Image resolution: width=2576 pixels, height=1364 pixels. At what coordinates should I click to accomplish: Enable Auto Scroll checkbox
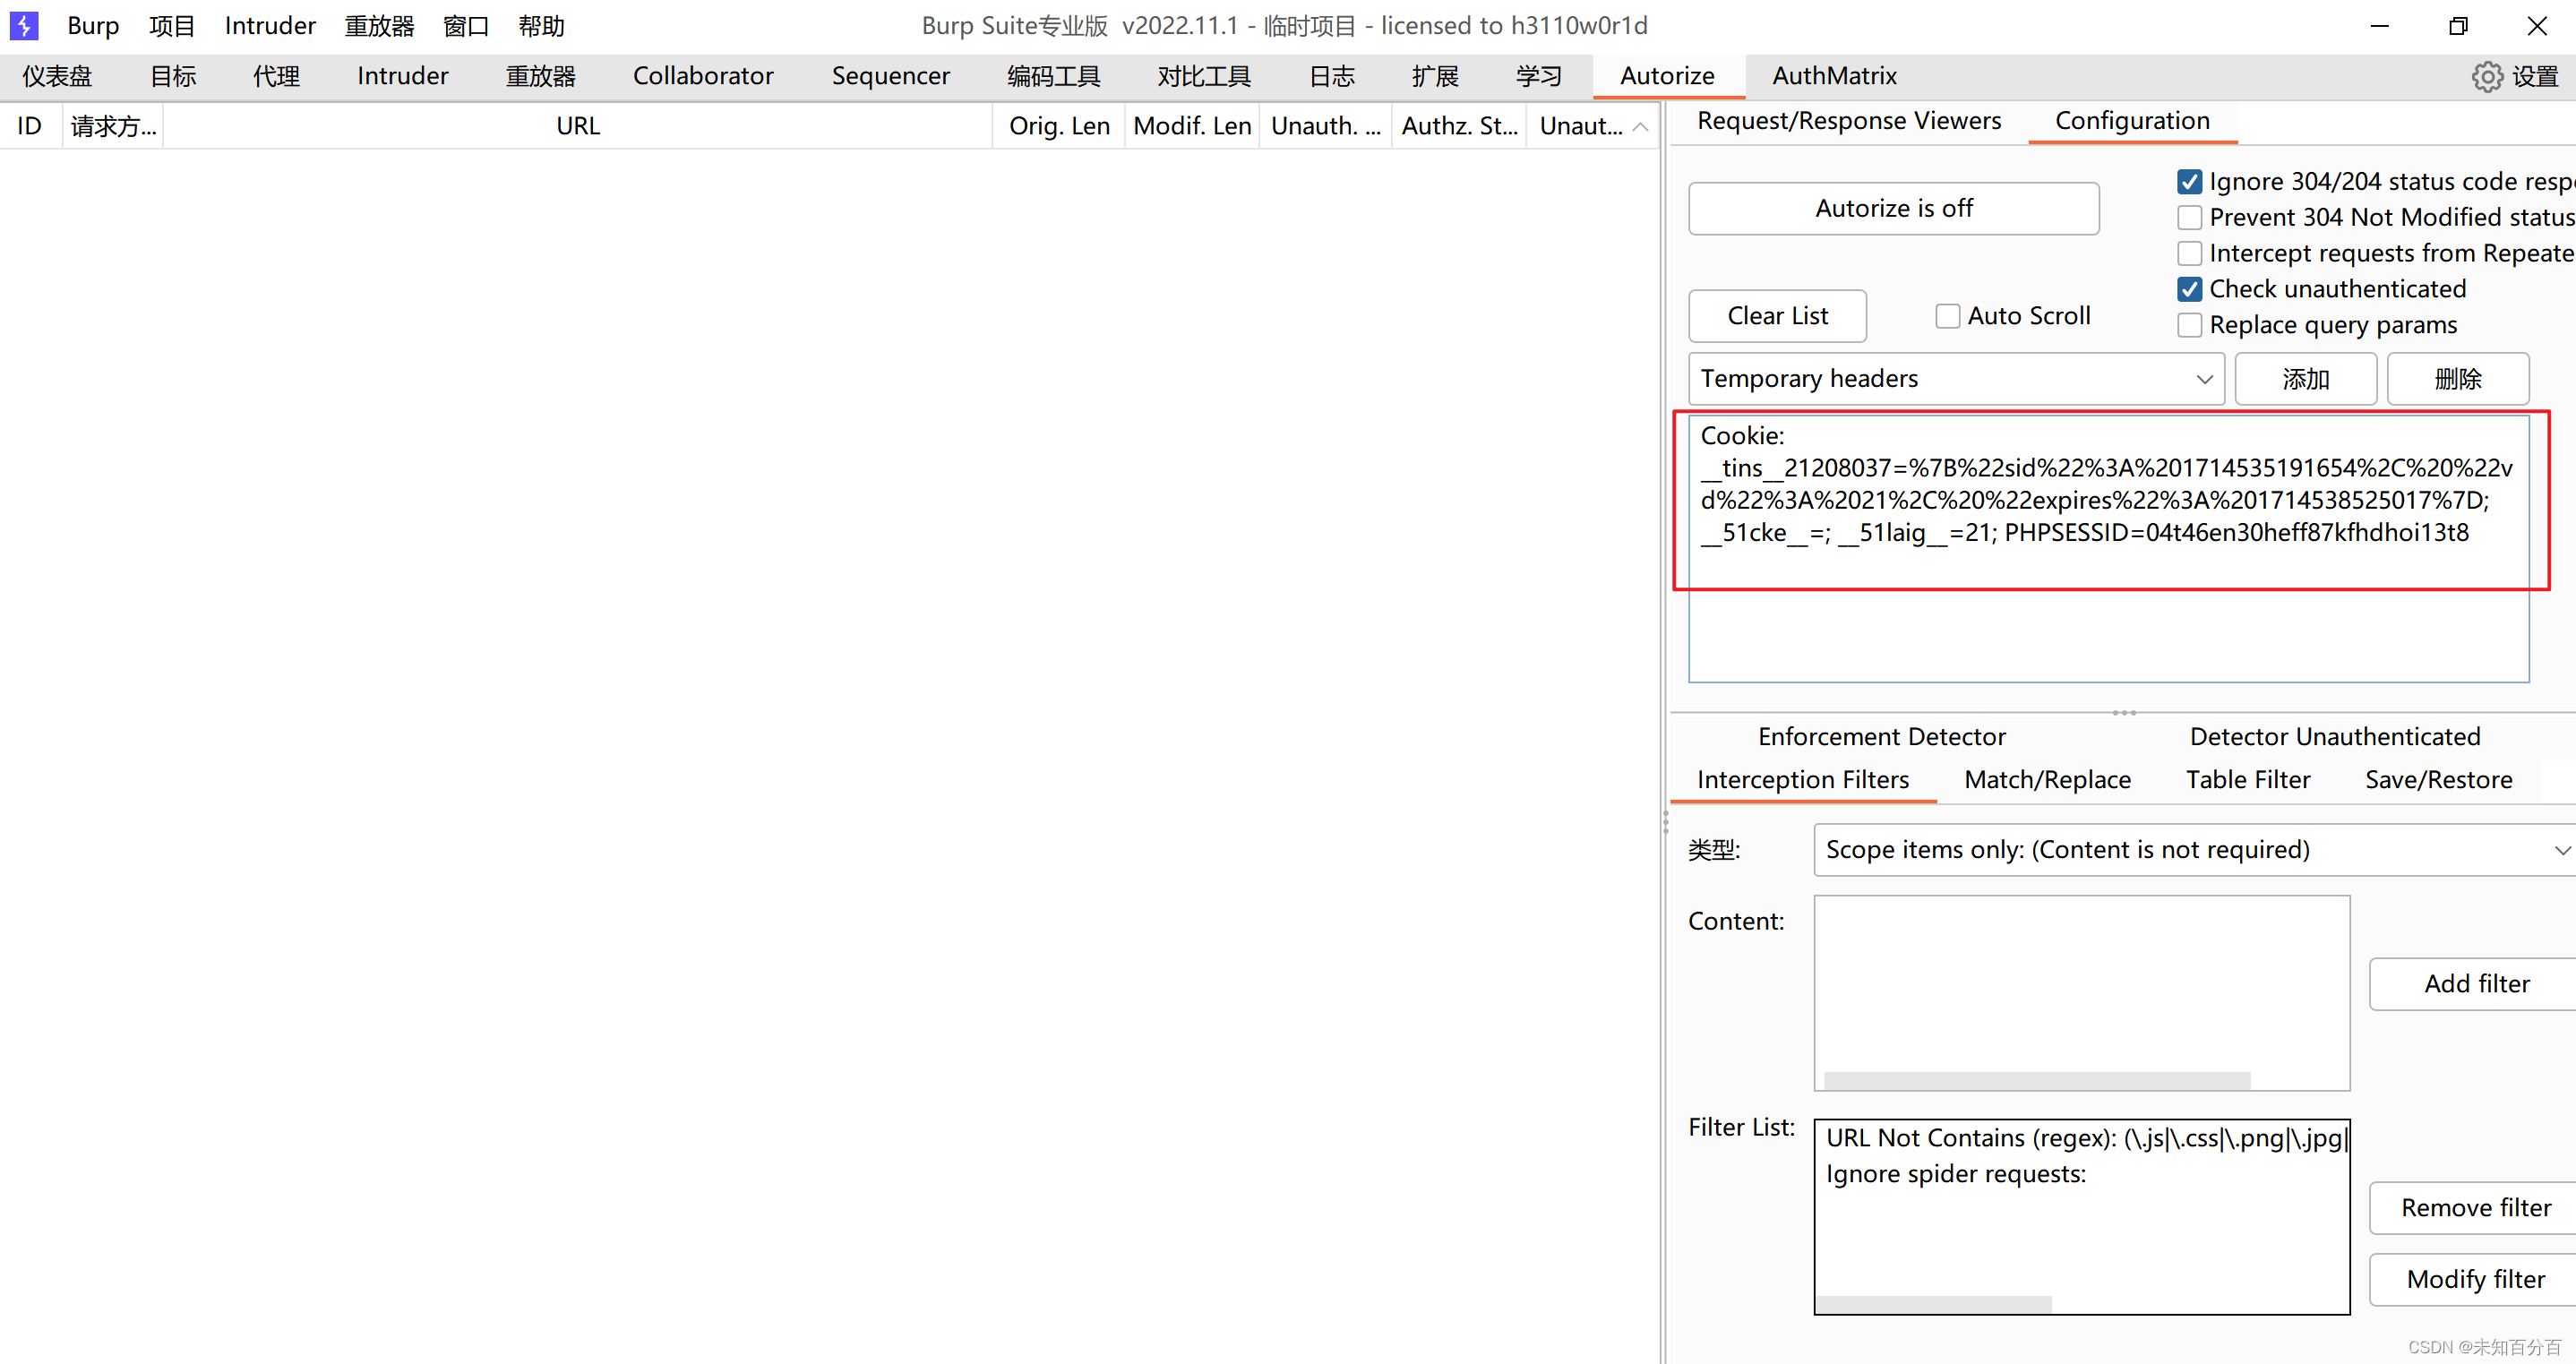coord(1947,316)
